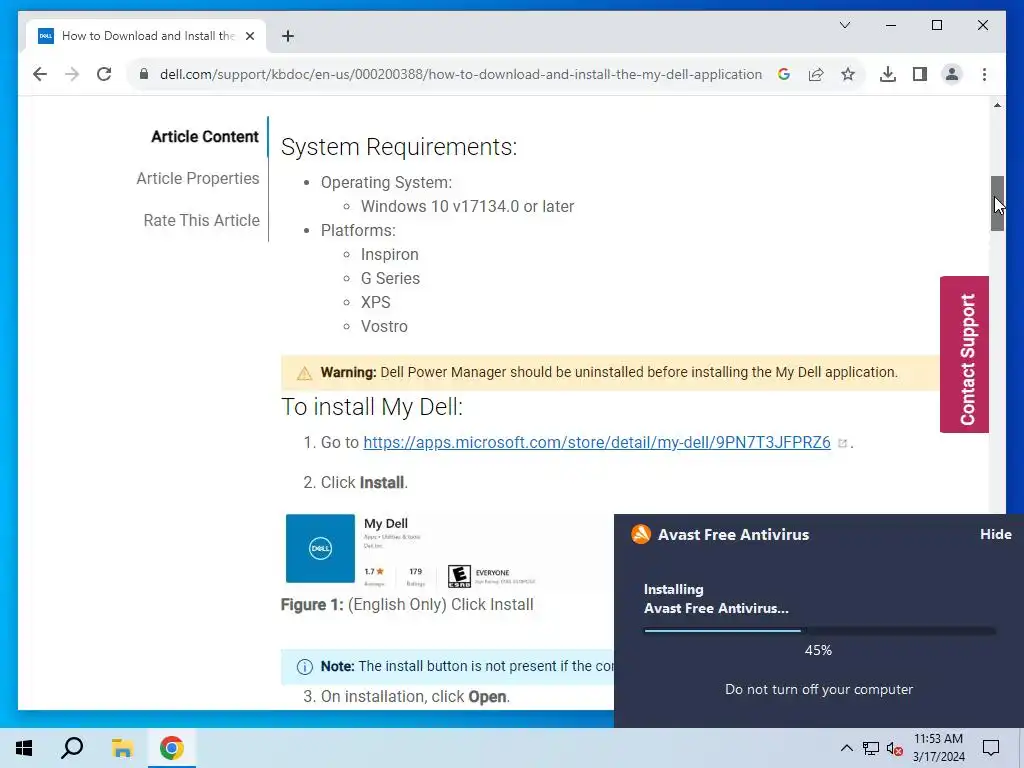1024x768 pixels.
Task: Hide the Avast installer popup
Action: 995,534
